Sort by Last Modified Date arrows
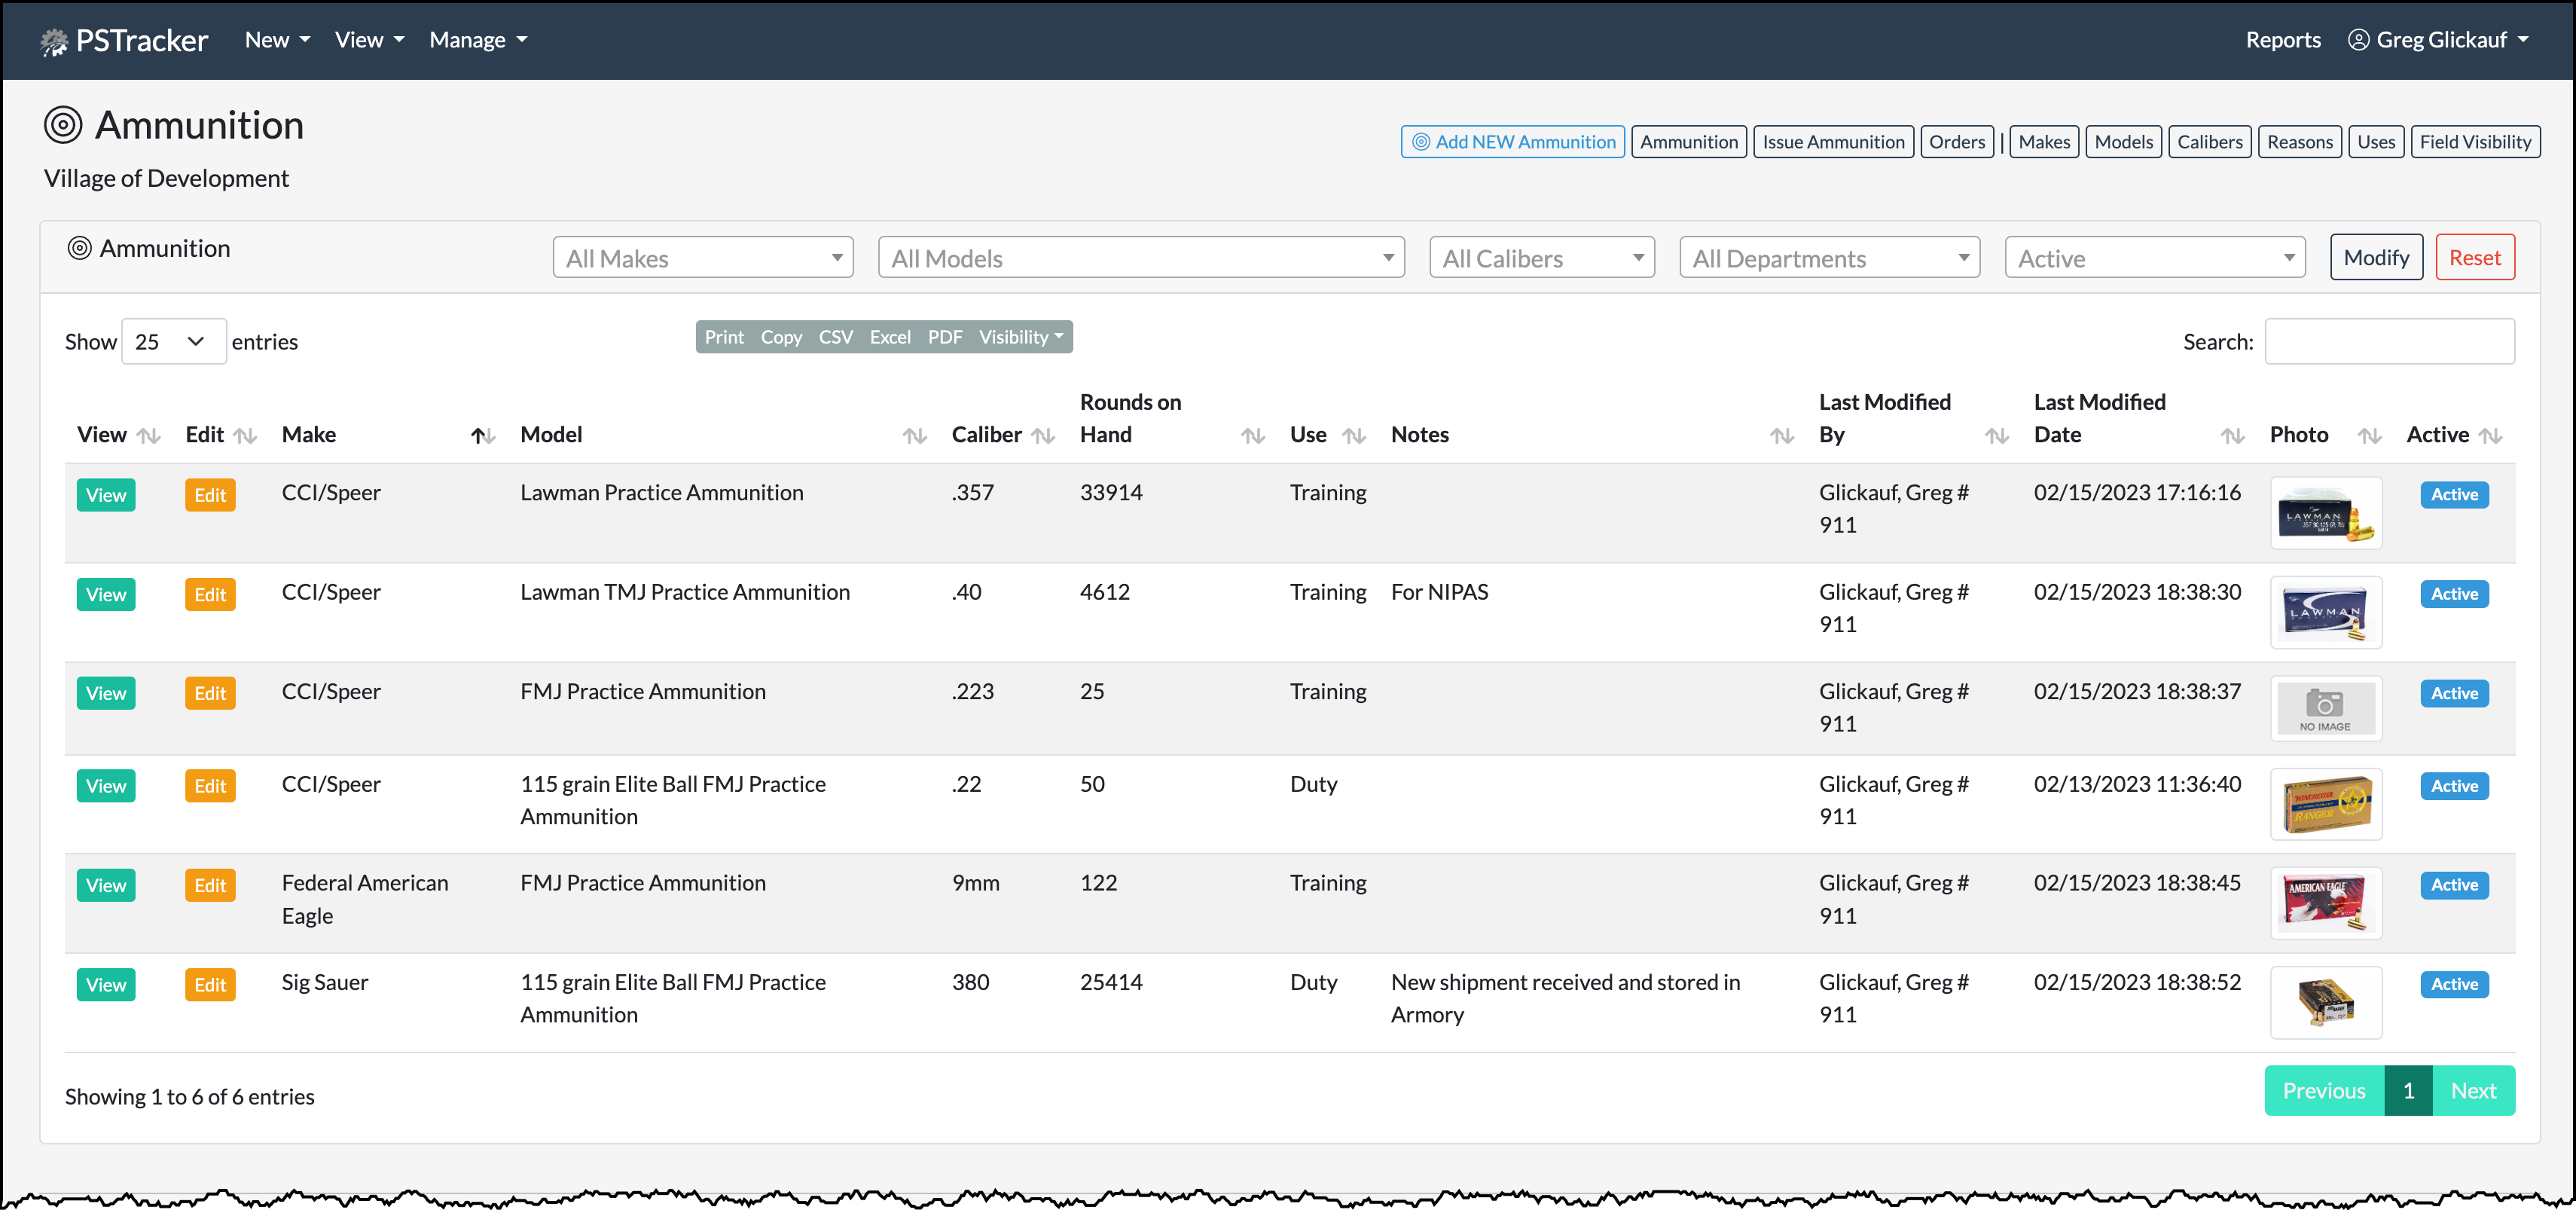The width and height of the screenshot is (2576, 1210). point(2232,436)
